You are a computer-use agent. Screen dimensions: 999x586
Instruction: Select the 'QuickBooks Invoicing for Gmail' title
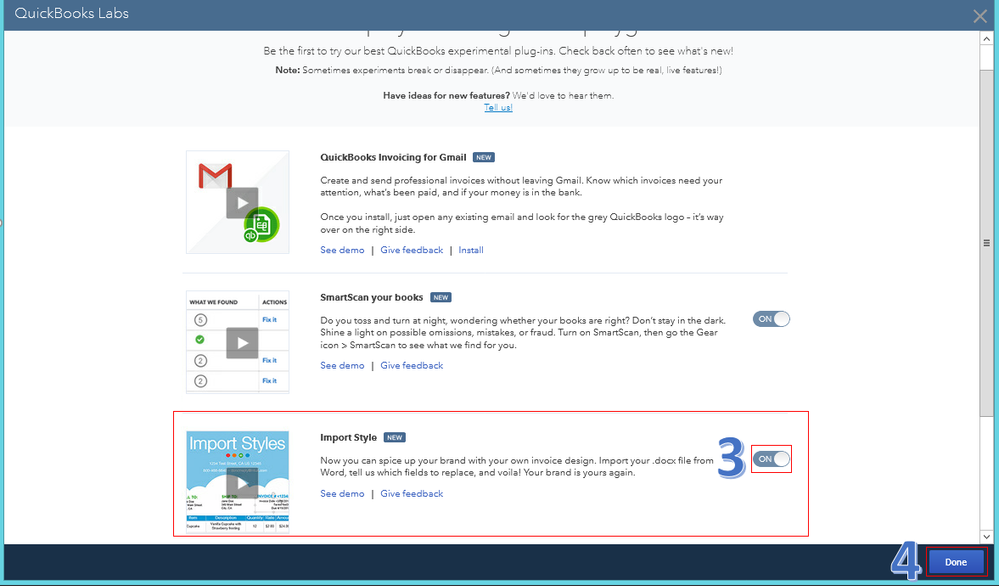pyautogui.click(x=393, y=157)
